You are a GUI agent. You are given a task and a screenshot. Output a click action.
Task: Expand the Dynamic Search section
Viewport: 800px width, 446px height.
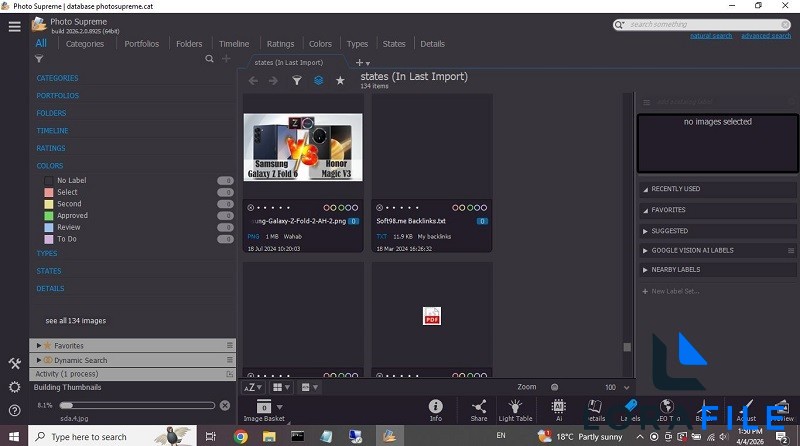coord(39,360)
